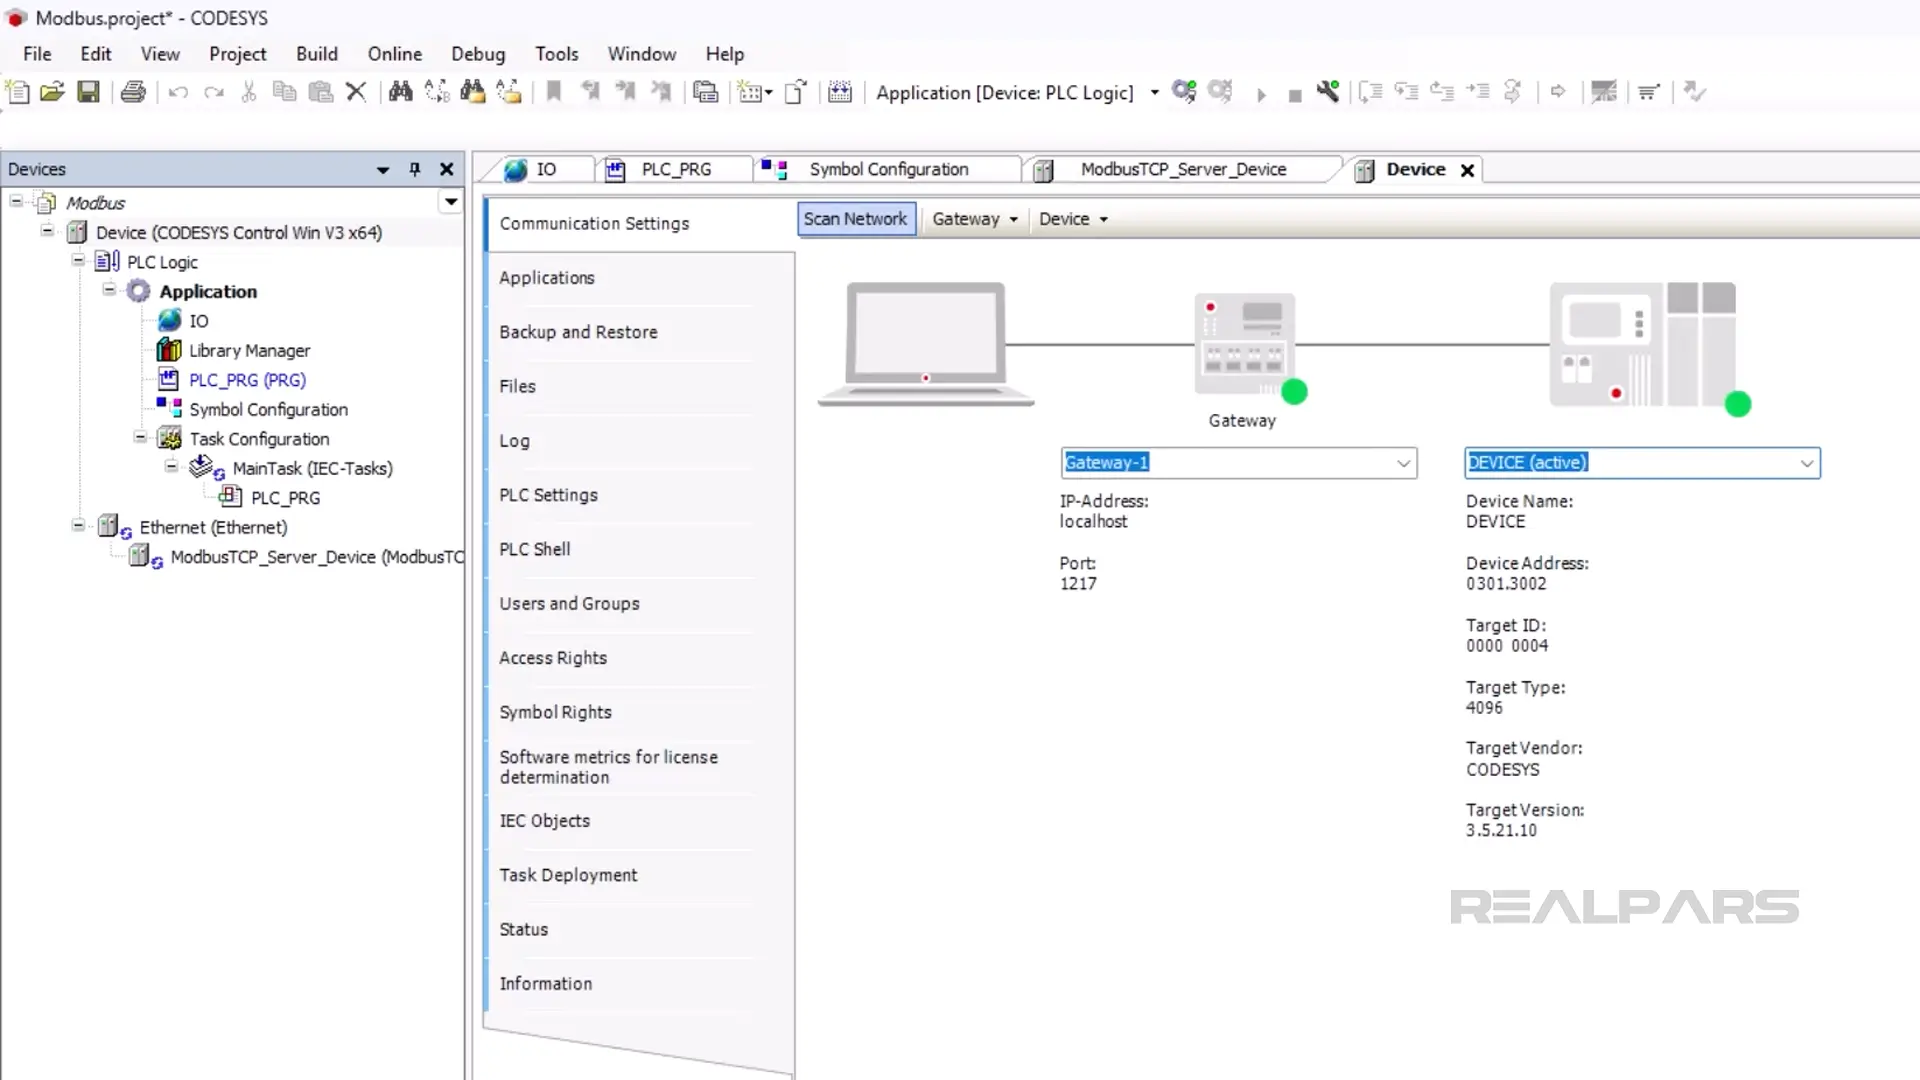
Task: Delete selection with X toolbar icon
Action: pos(356,92)
